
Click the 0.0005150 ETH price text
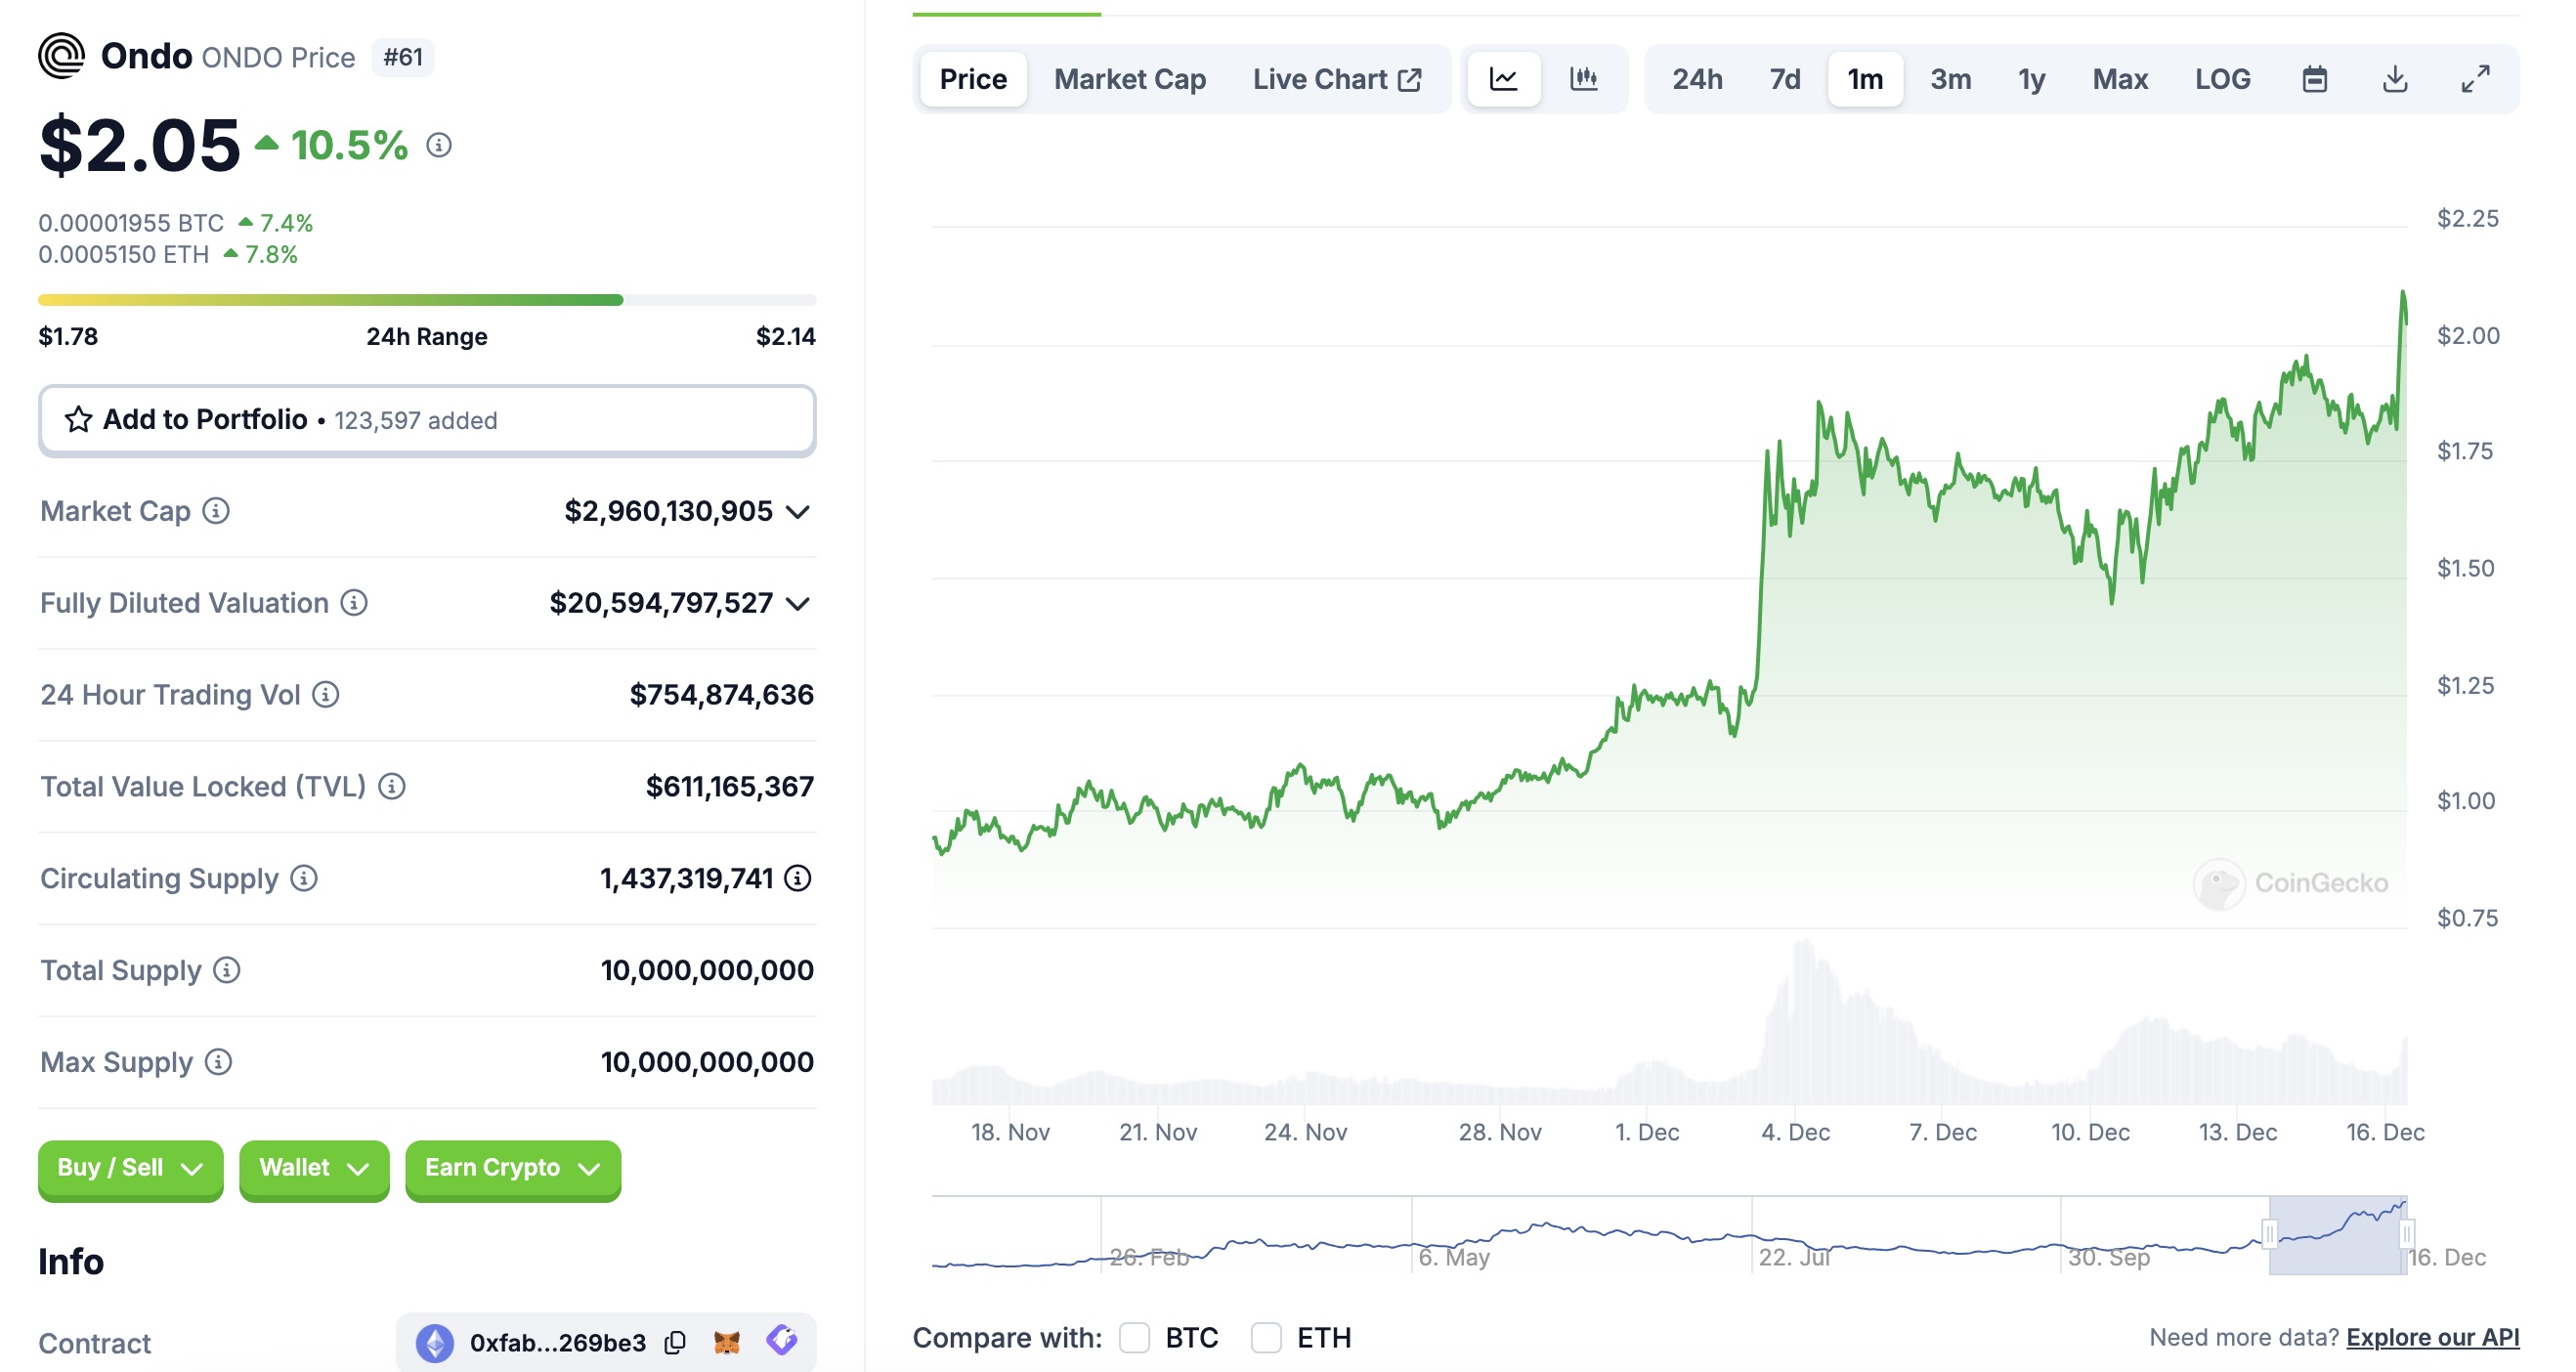[x=124, y=255]
